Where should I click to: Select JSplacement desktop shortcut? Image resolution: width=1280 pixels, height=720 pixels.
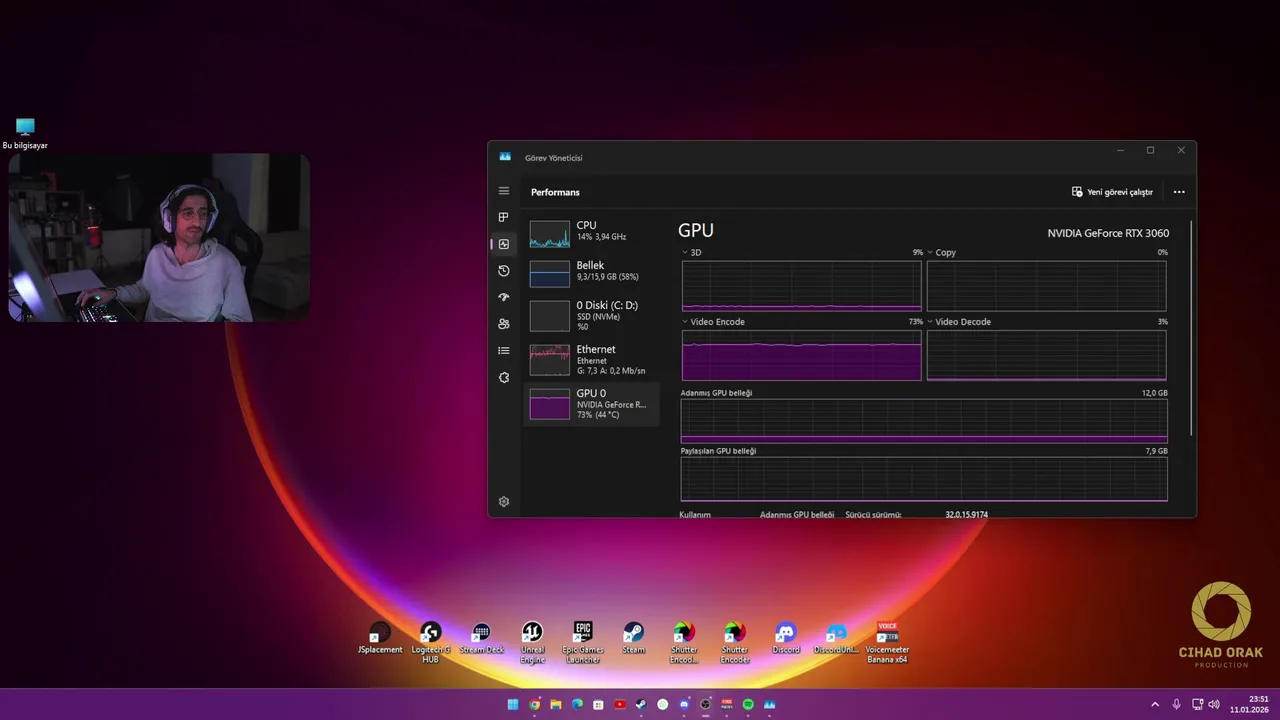[x=380, y=639]
